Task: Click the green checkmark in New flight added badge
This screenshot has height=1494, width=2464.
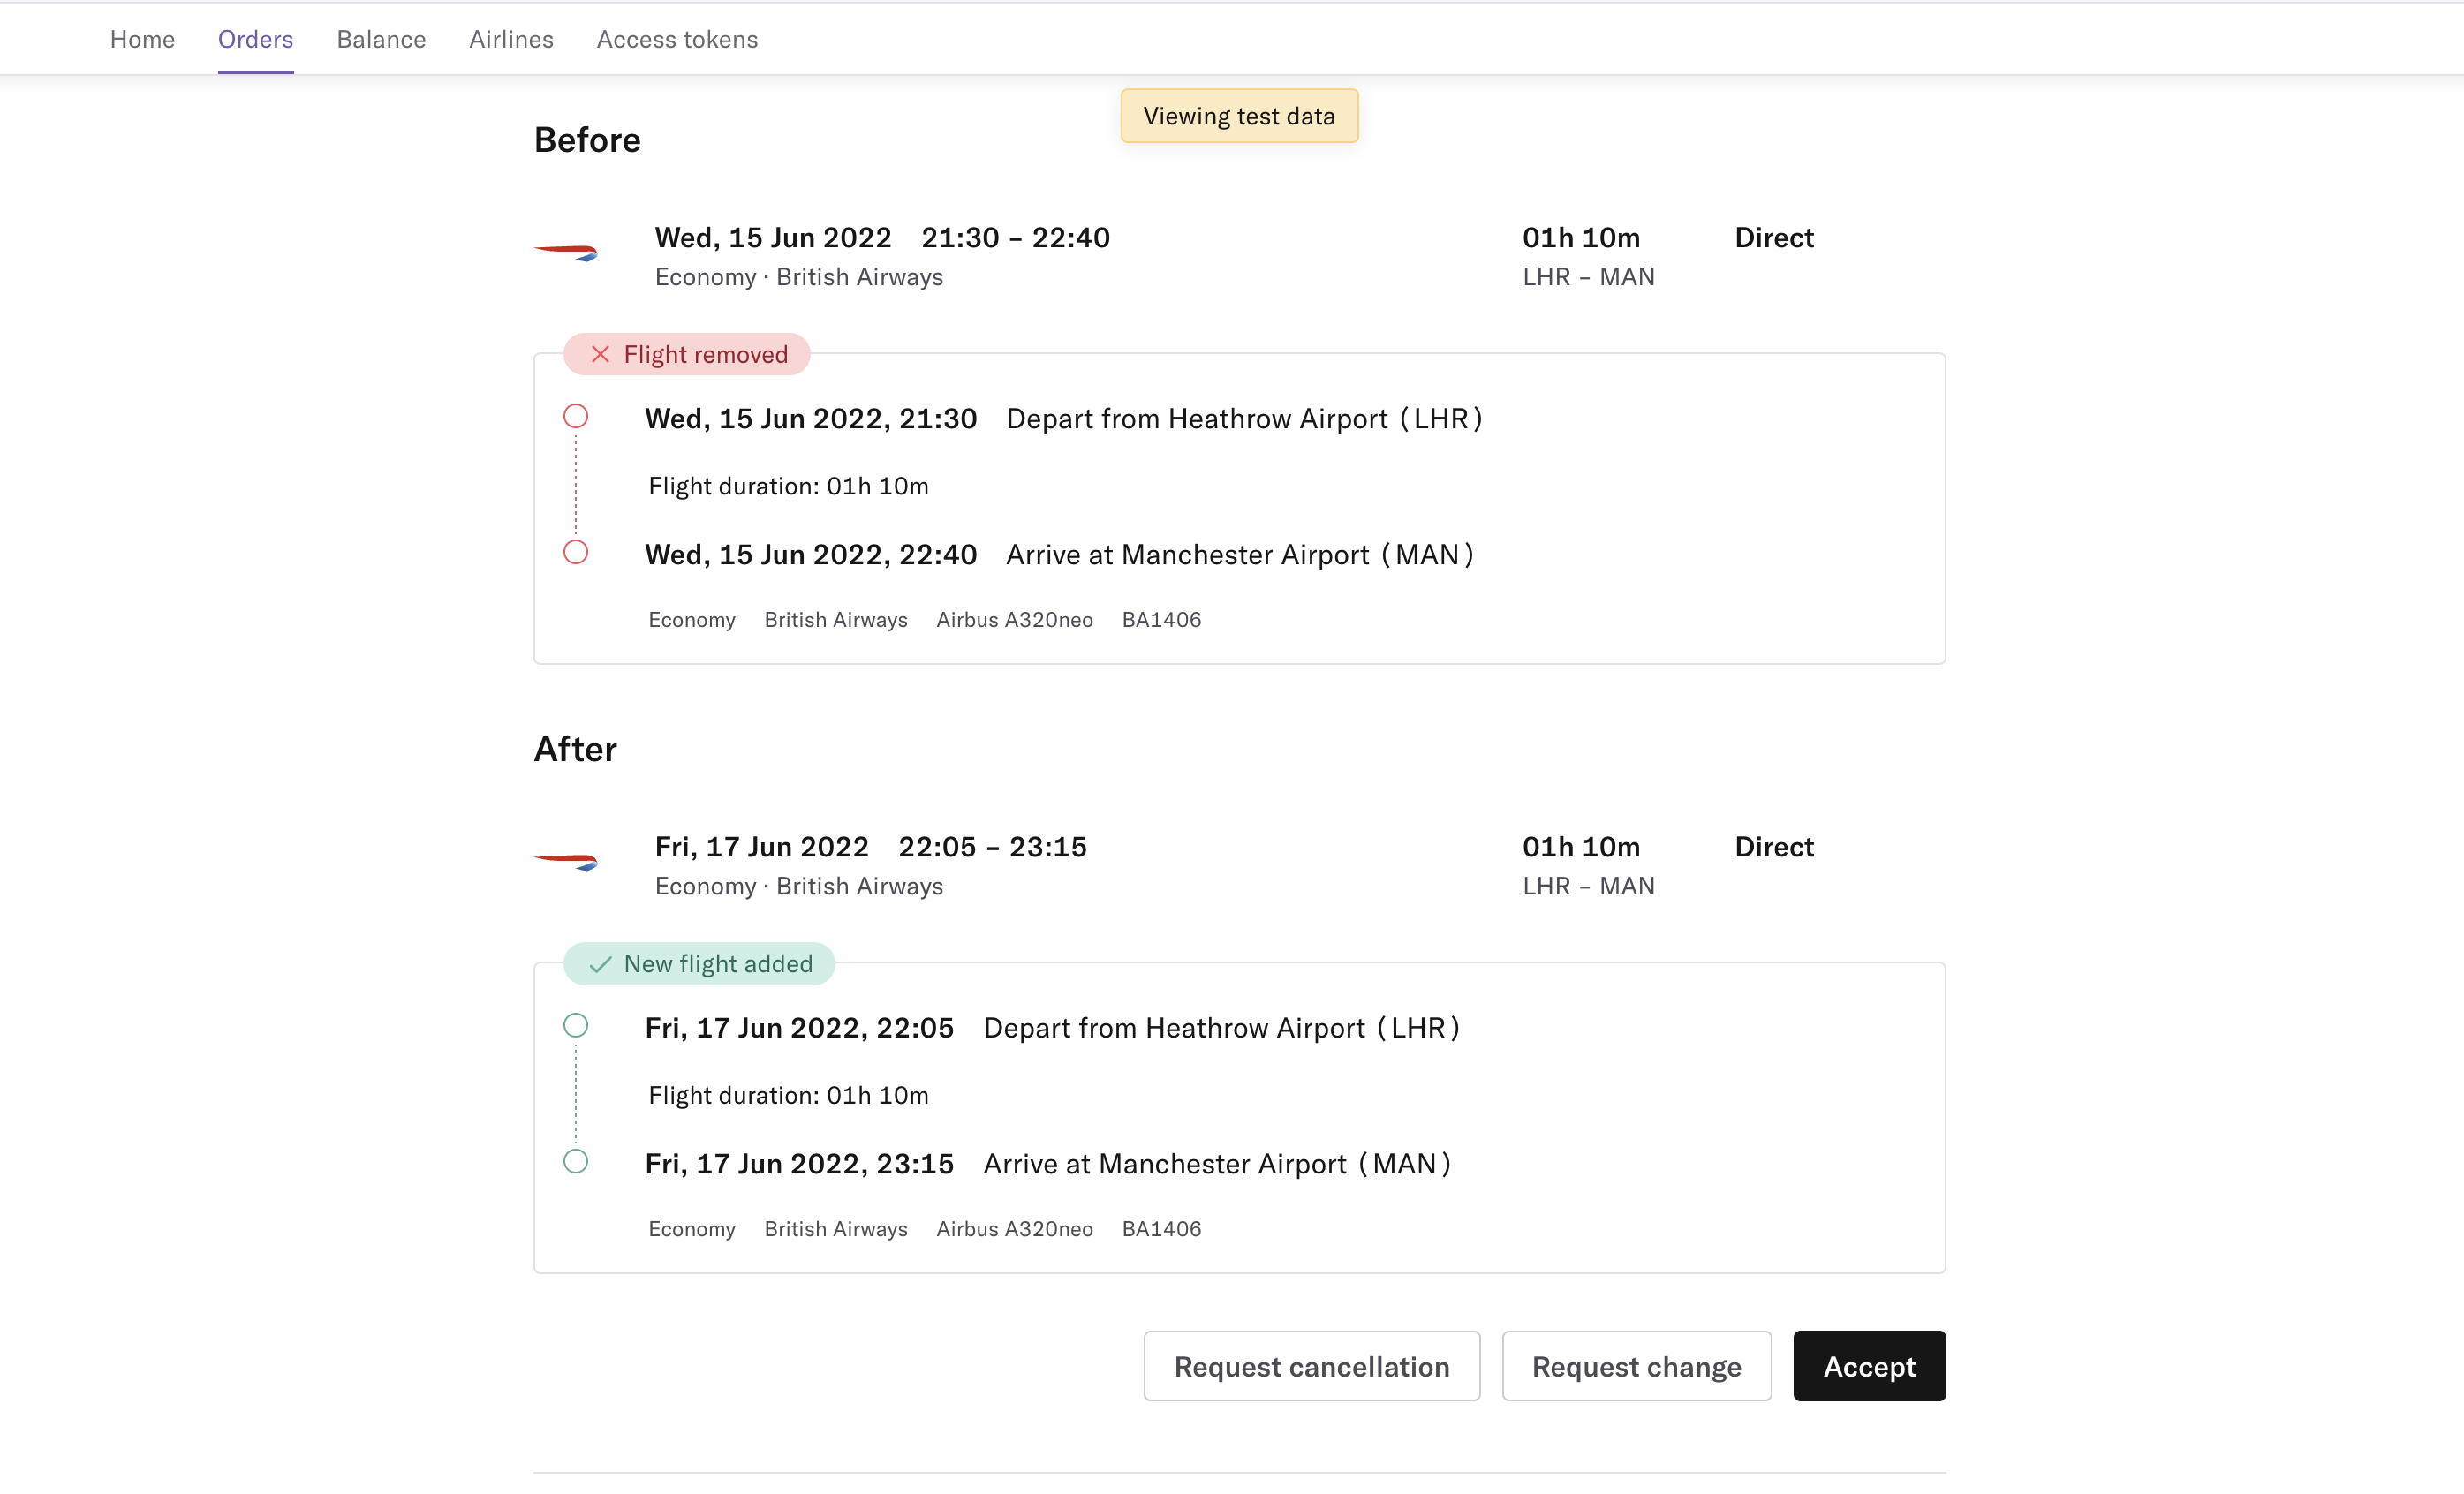Action: tap(600, 964)
